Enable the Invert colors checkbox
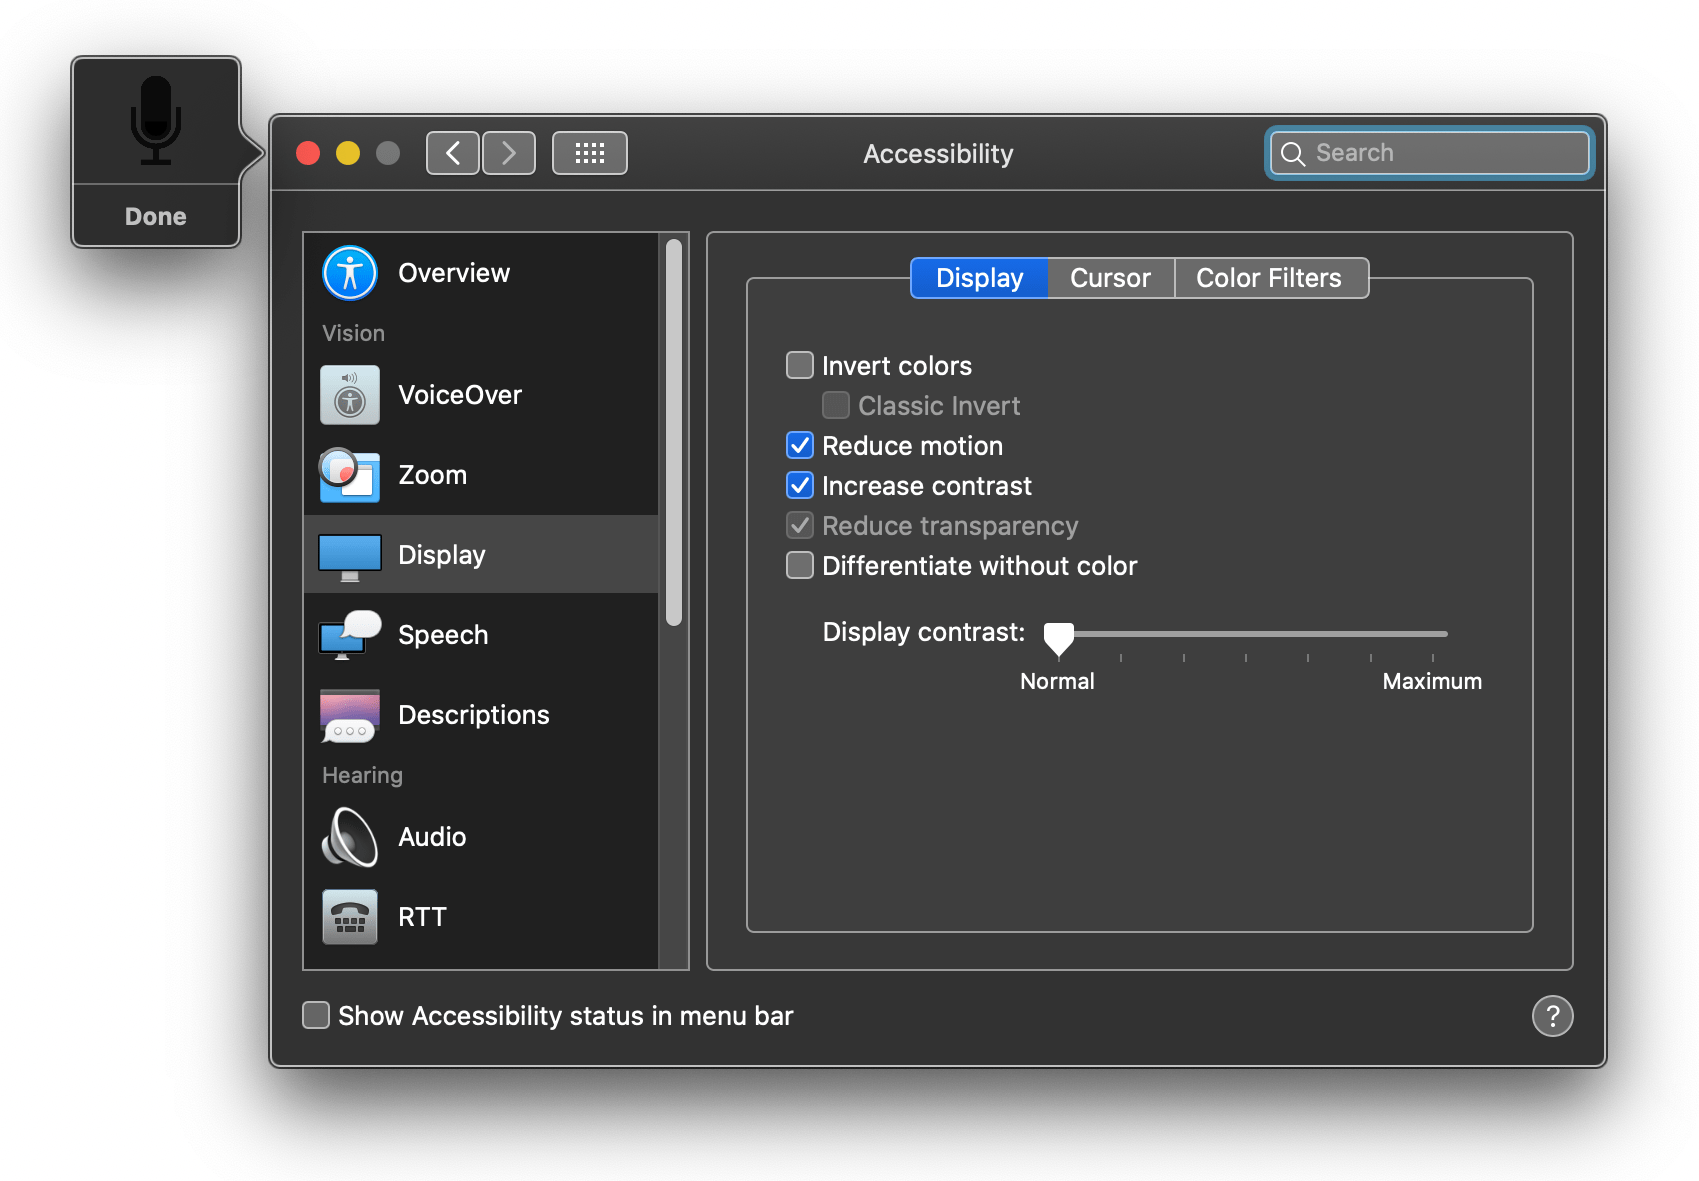Screen dimensions: 1699x1181 [x=800, y=365]
